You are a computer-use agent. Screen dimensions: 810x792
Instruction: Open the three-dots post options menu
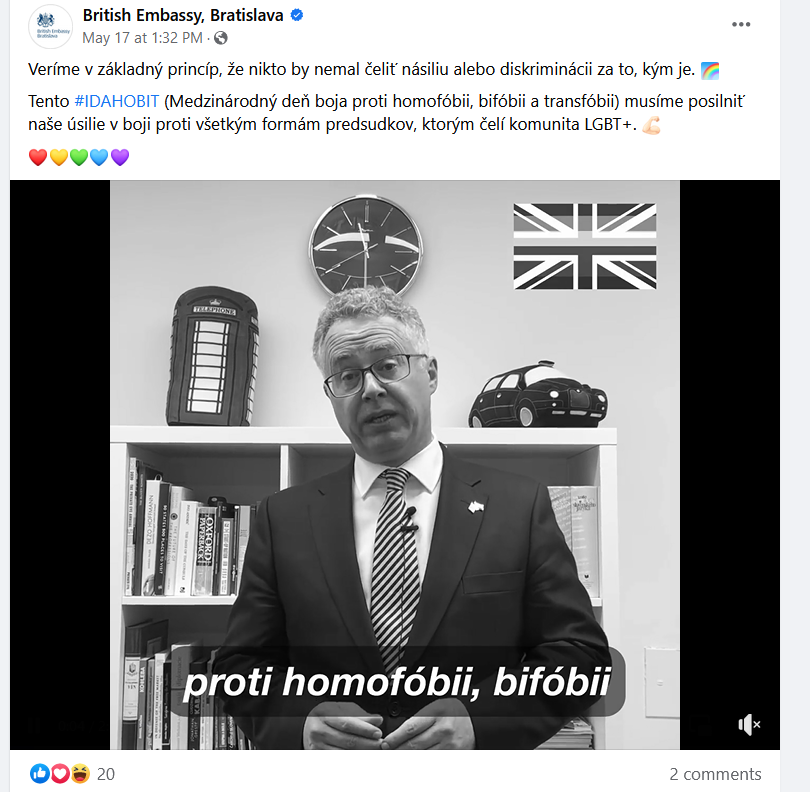(x=741, y=24)
